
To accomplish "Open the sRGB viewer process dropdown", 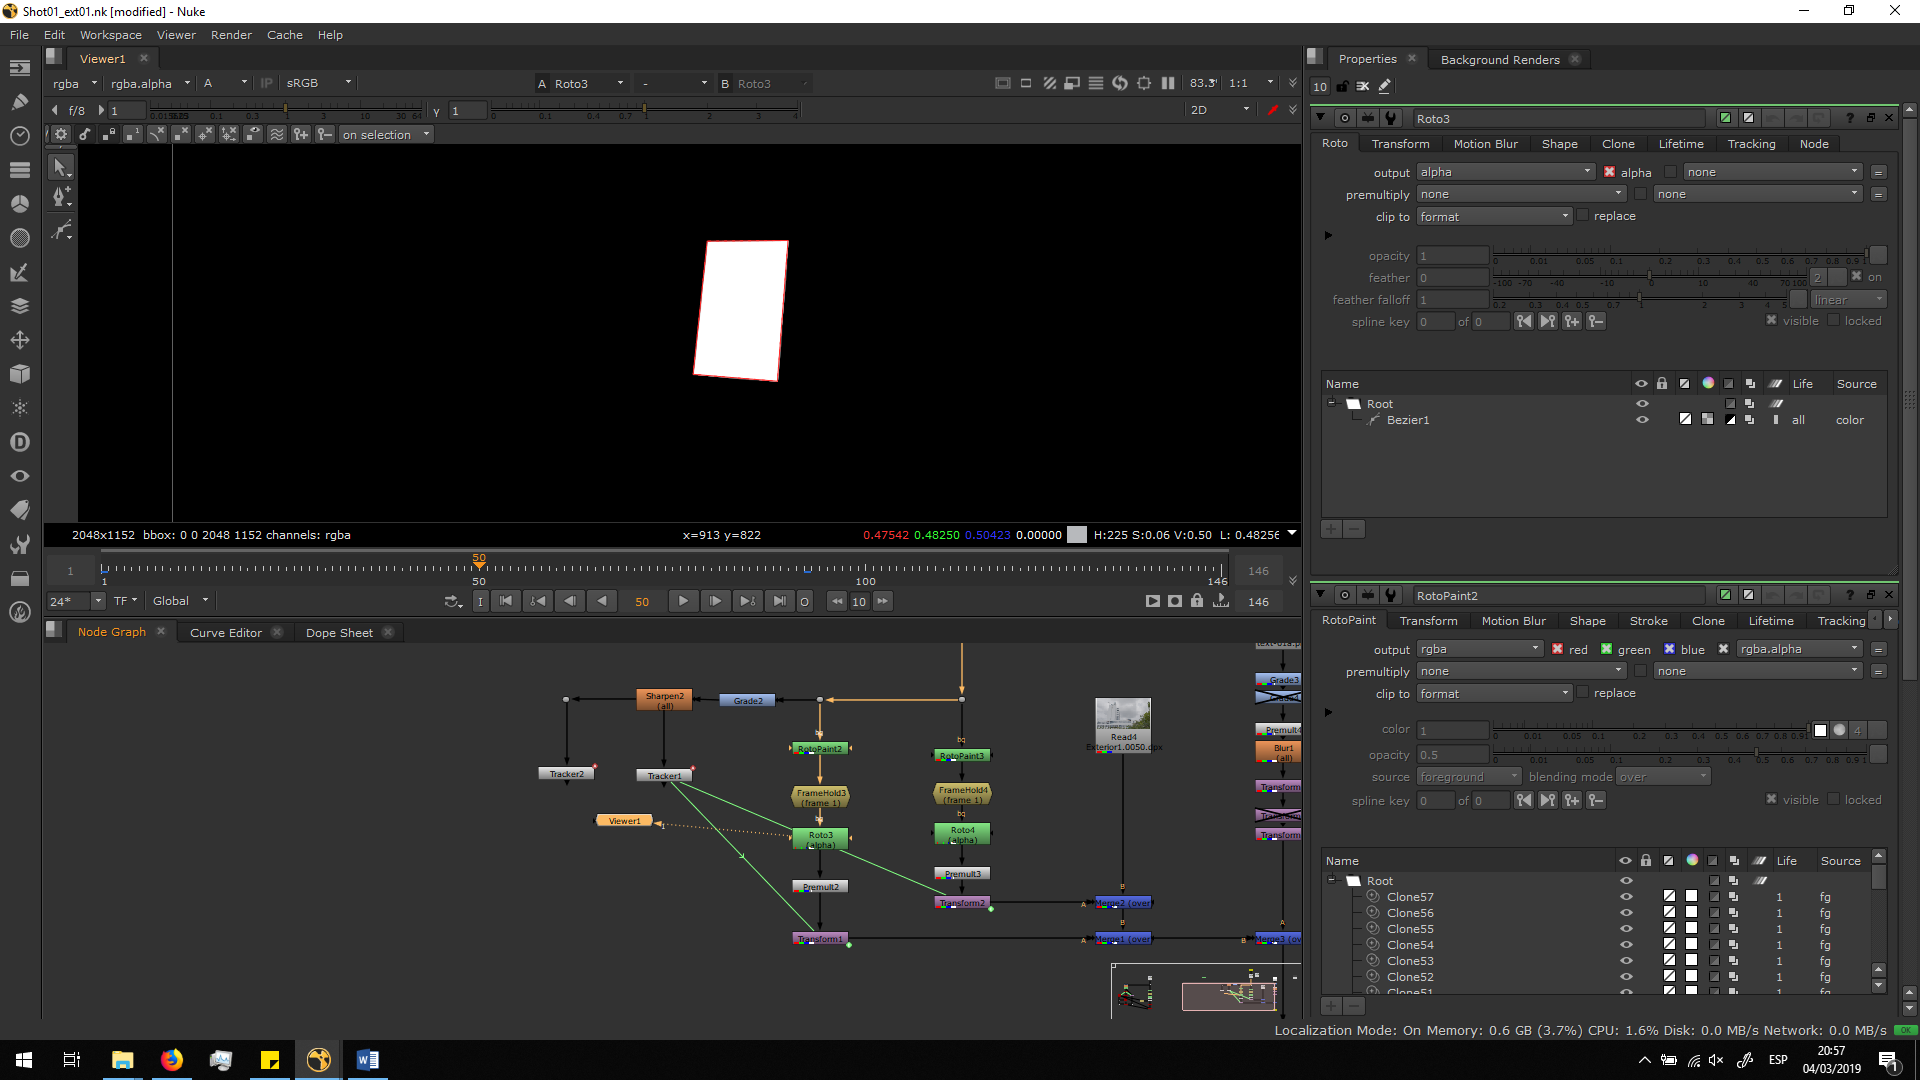I will [318, 83].
